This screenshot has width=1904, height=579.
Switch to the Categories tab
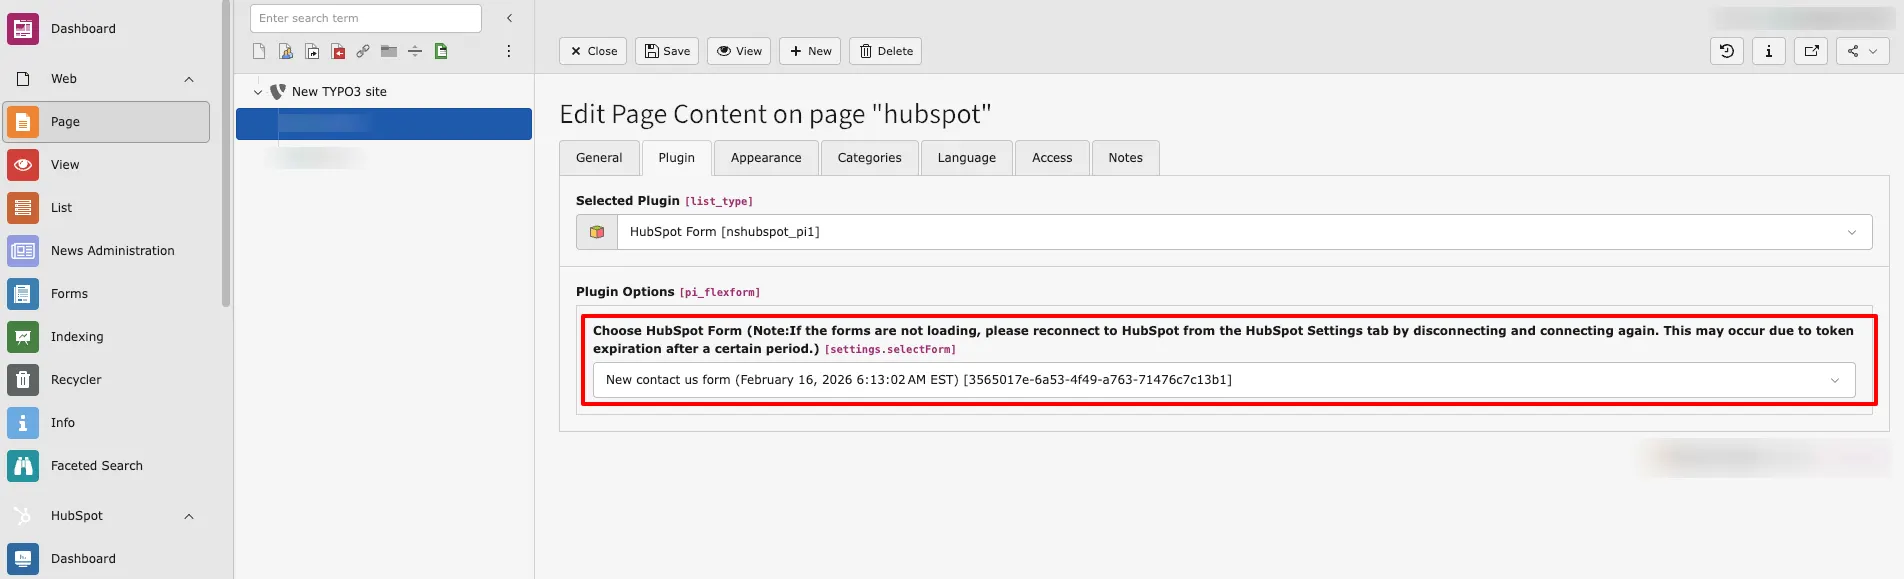click(870, 158)
